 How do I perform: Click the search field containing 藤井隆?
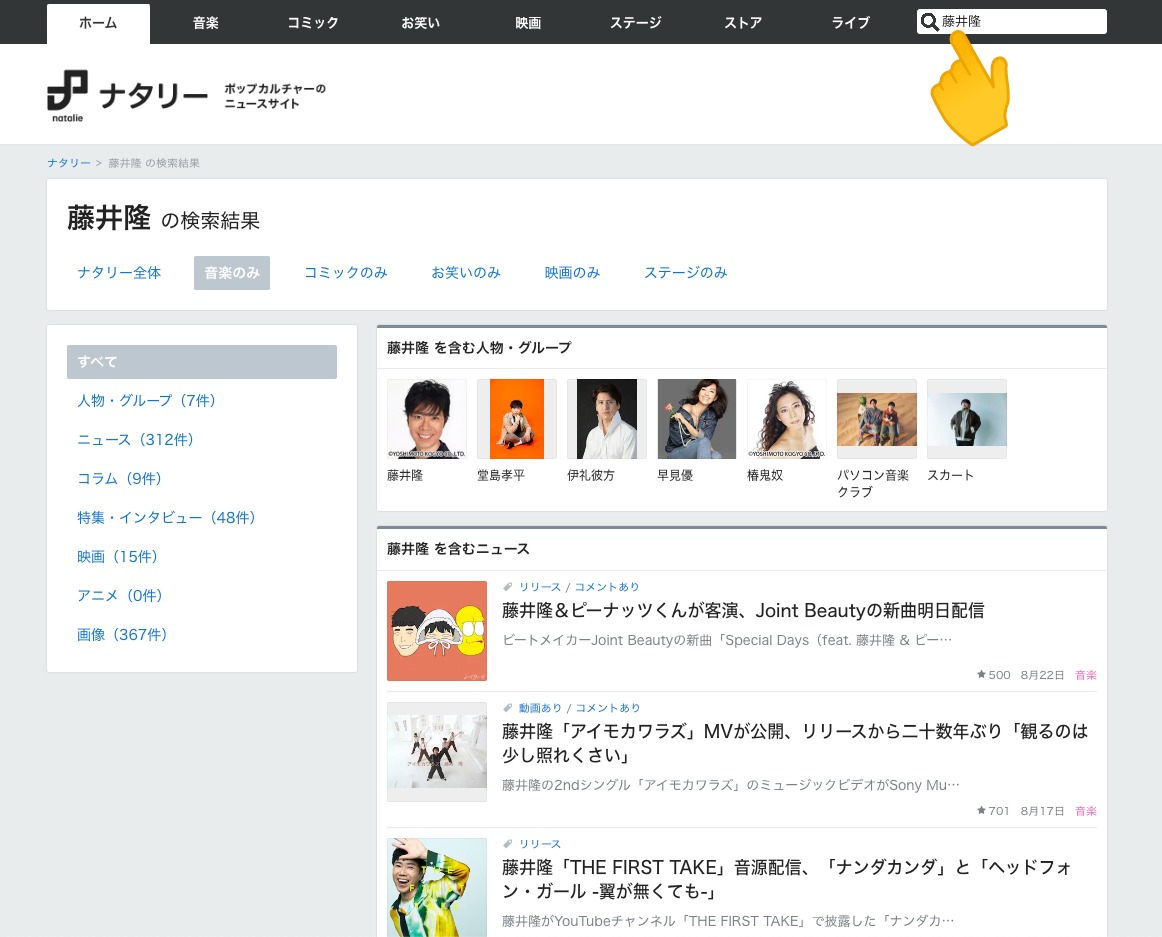(x=1020, y=22)
